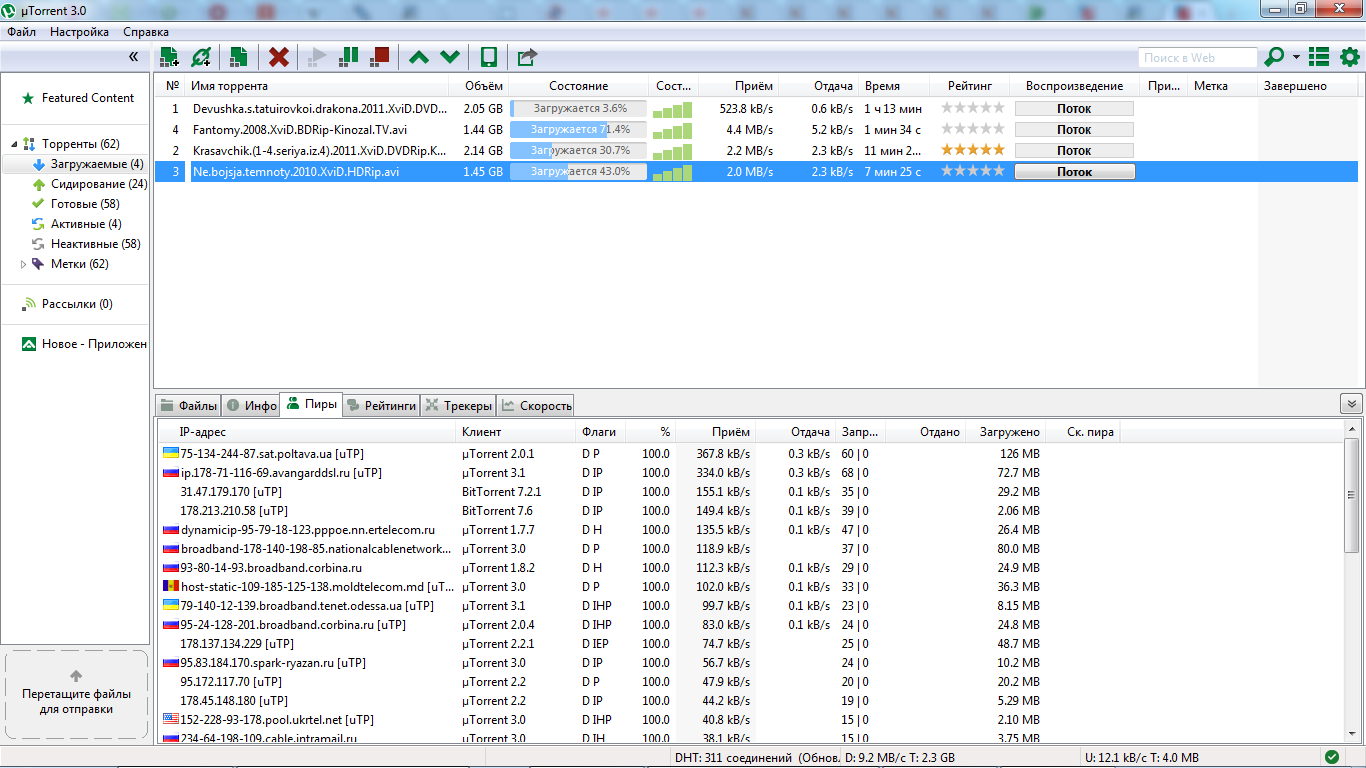Image resolution: width=1366 pixels, height=768 pixels.
Task: Sort peers by Клиент column header
Action: point(516,432)
